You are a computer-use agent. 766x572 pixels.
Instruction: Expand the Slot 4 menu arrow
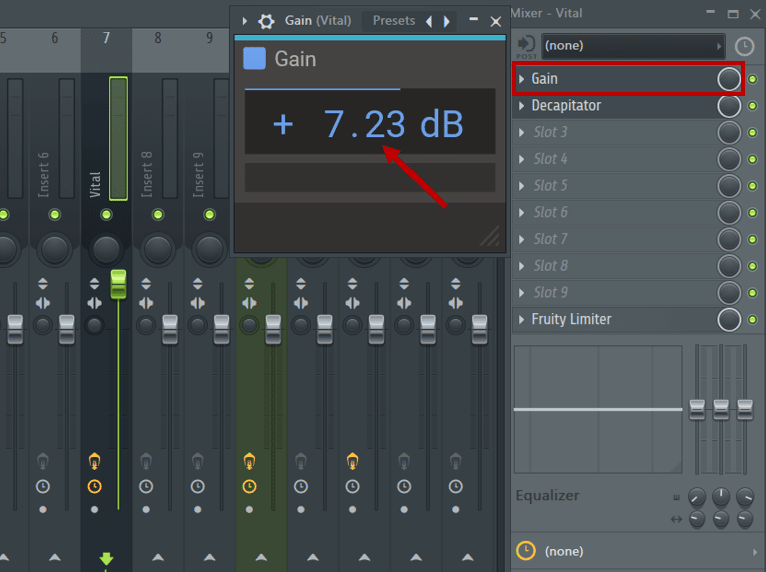(x=522, y=159)
